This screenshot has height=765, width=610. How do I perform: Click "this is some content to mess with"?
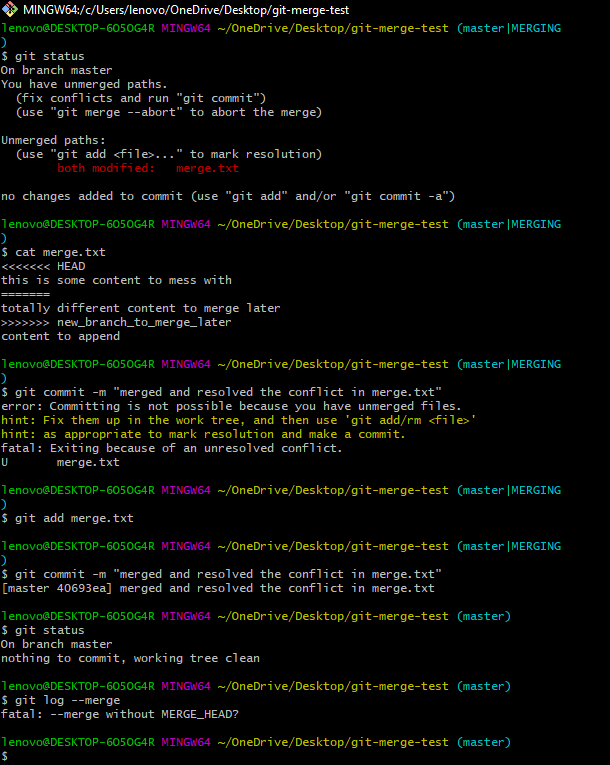pyautogui.click(x=117, y=280)
